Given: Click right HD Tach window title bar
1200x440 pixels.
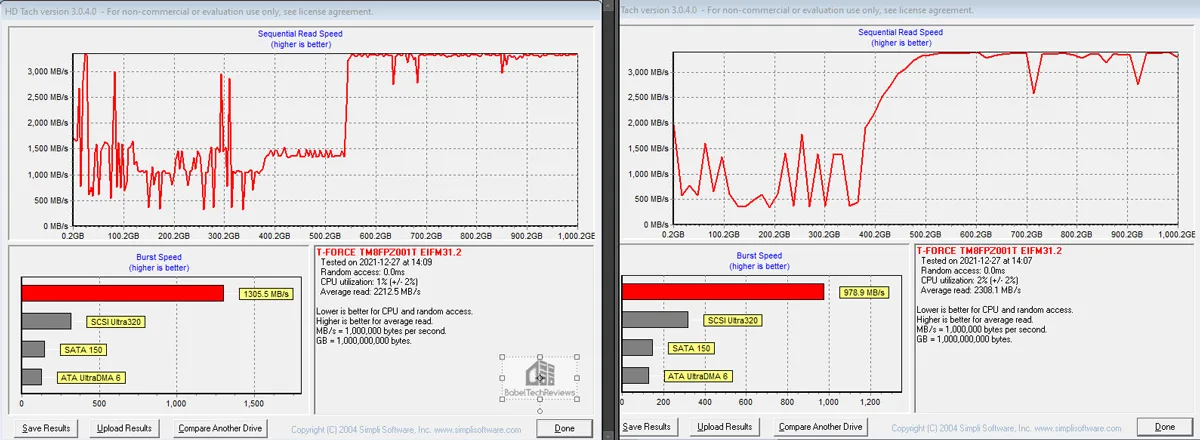Looking at the screenshot, I should point(910,10).
